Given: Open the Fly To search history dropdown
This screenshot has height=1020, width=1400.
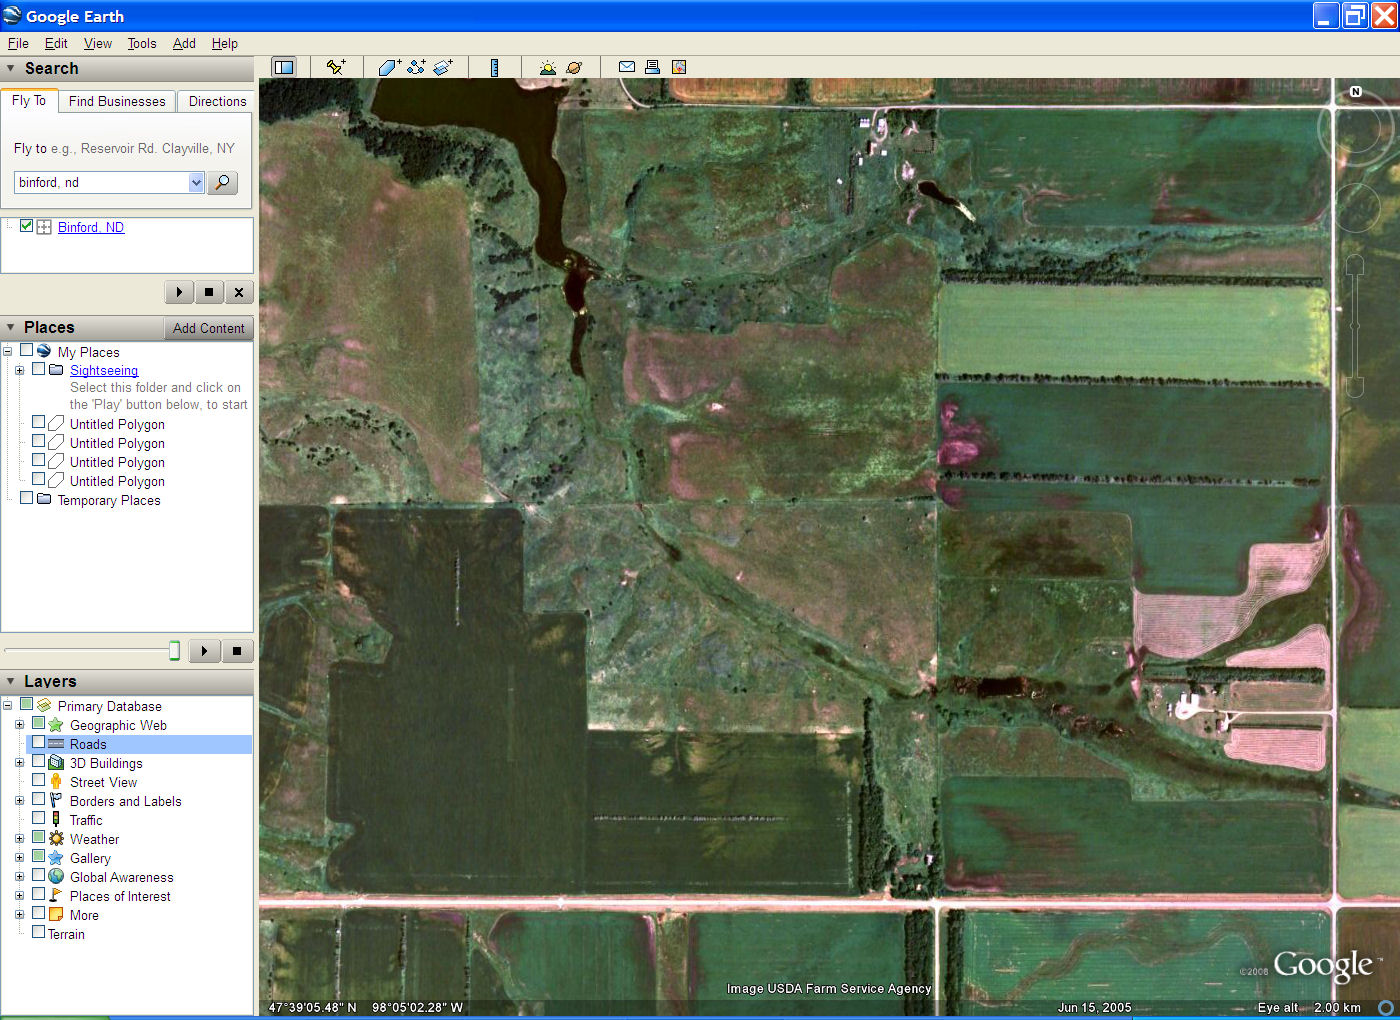Looking at the screenshot, I should (x=196, y=182).
